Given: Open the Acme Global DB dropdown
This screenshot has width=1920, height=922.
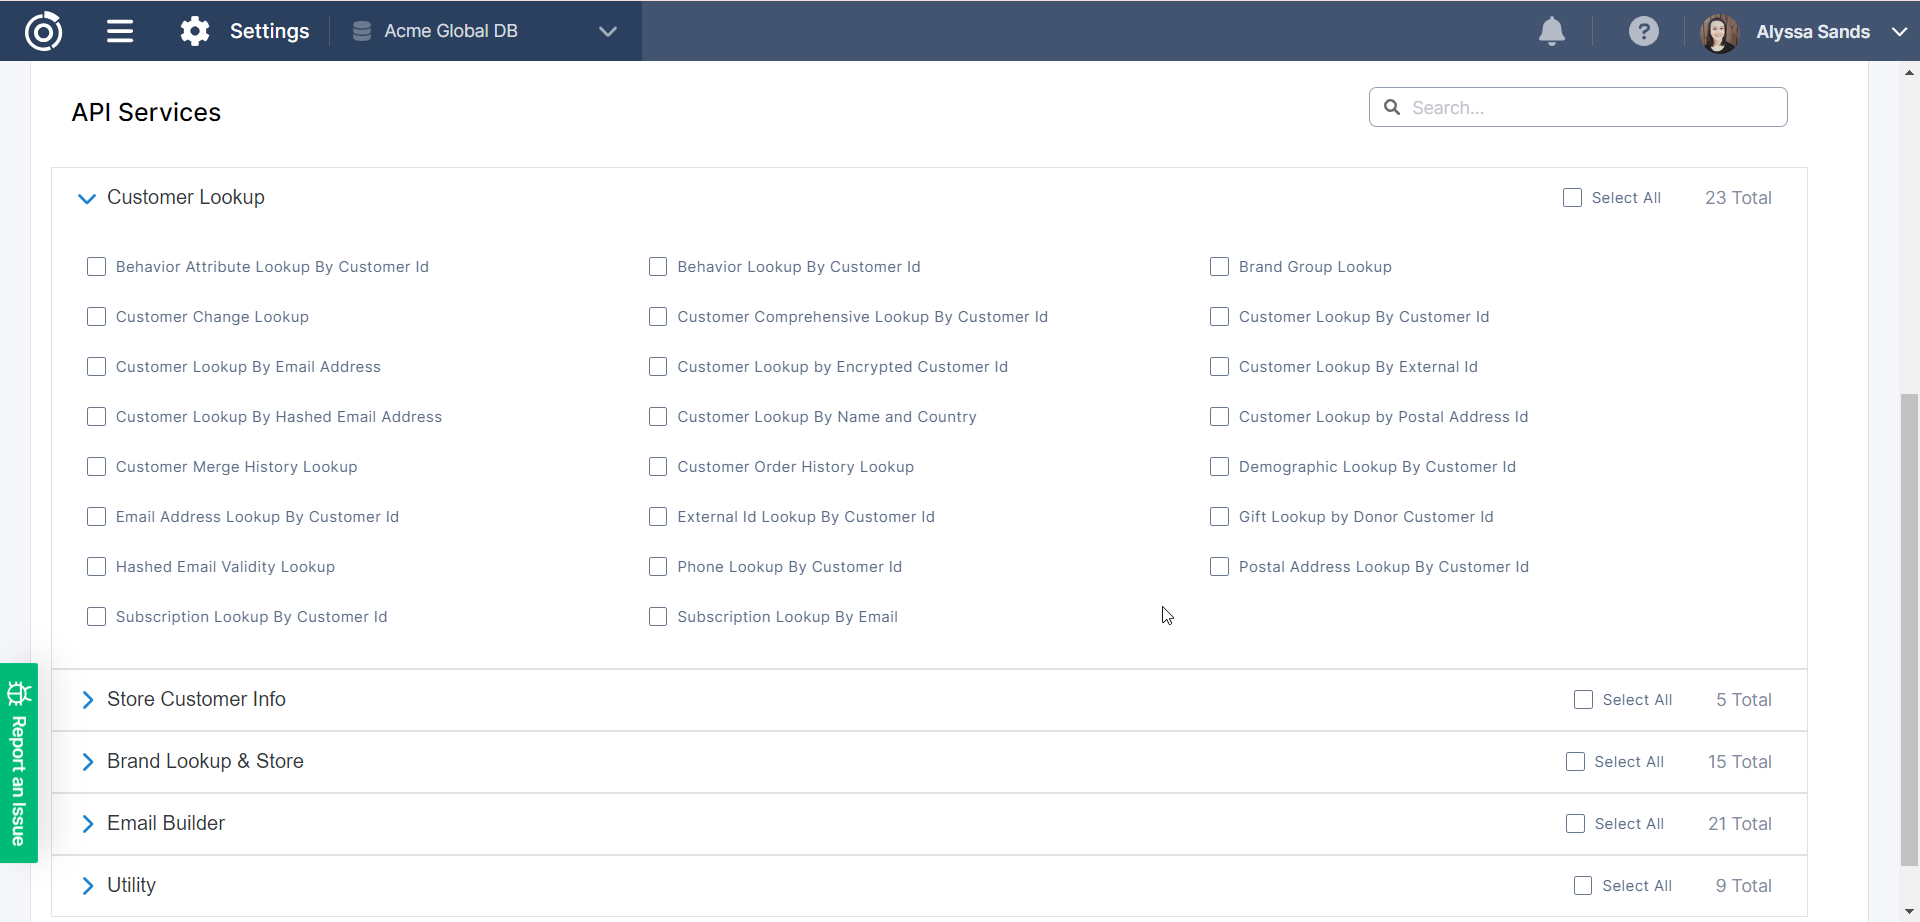Looking at the screenshot, I should (607, 31).
